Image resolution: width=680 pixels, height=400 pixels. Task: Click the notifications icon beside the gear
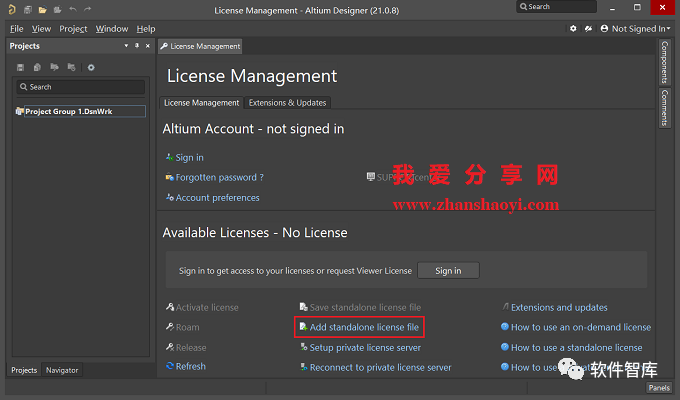pos(588,29)
